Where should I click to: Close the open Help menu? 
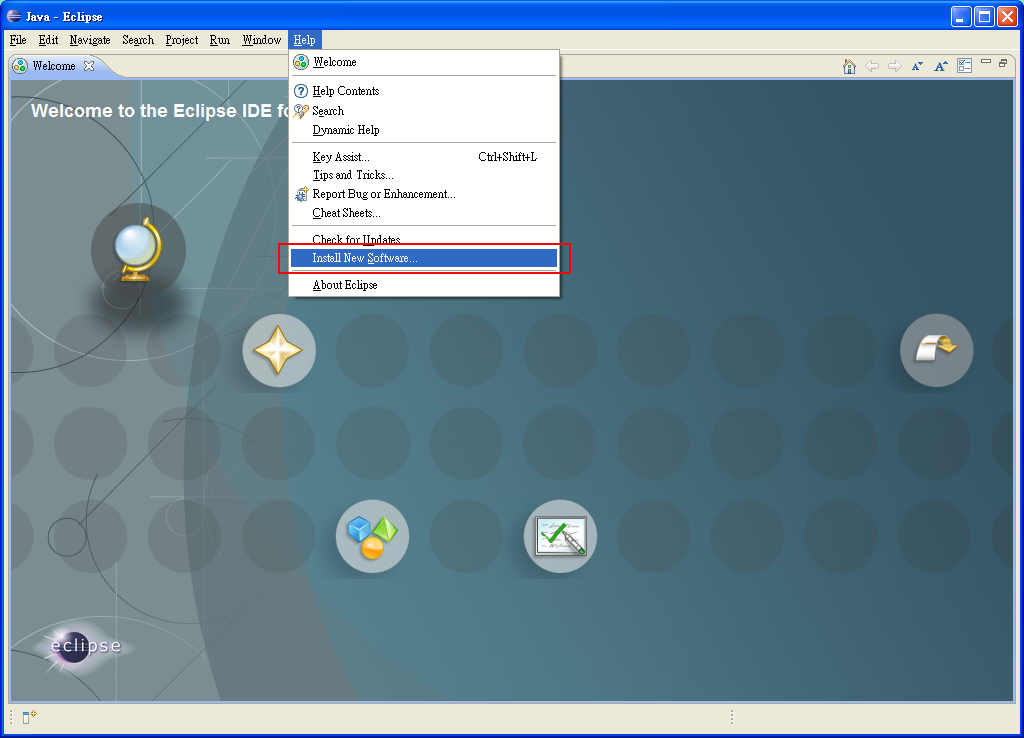pyautogui.click(x=304, y=40)
